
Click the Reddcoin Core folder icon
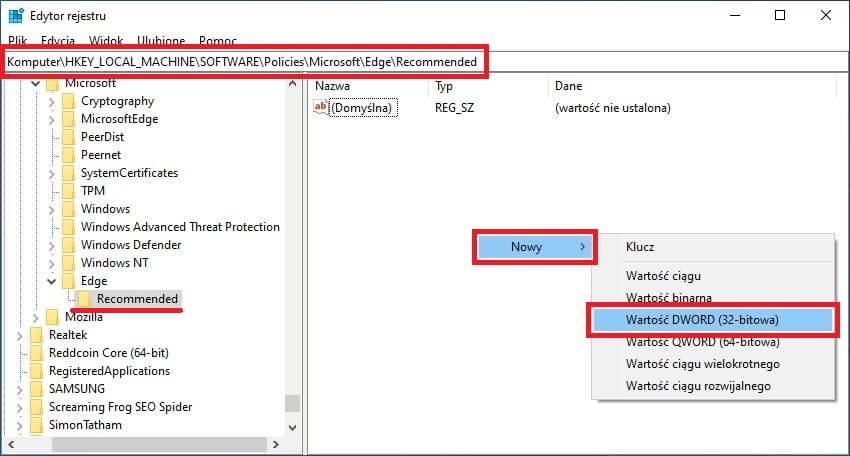coord(36,353)
